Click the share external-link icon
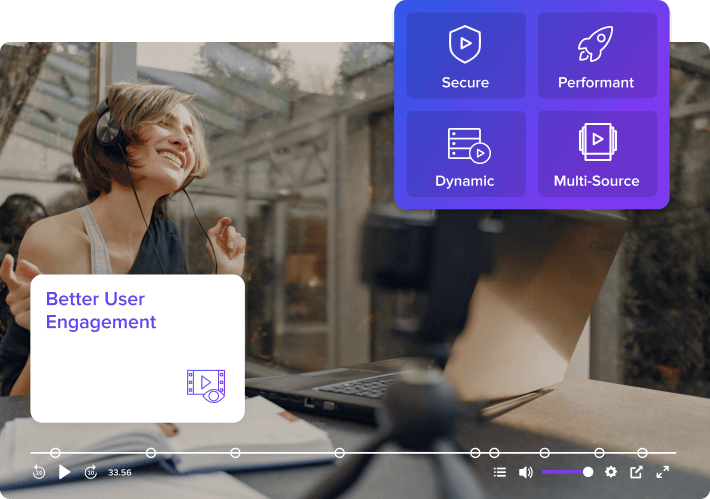The height and width of the screenshot is (499, 710). tap(636, 472)
